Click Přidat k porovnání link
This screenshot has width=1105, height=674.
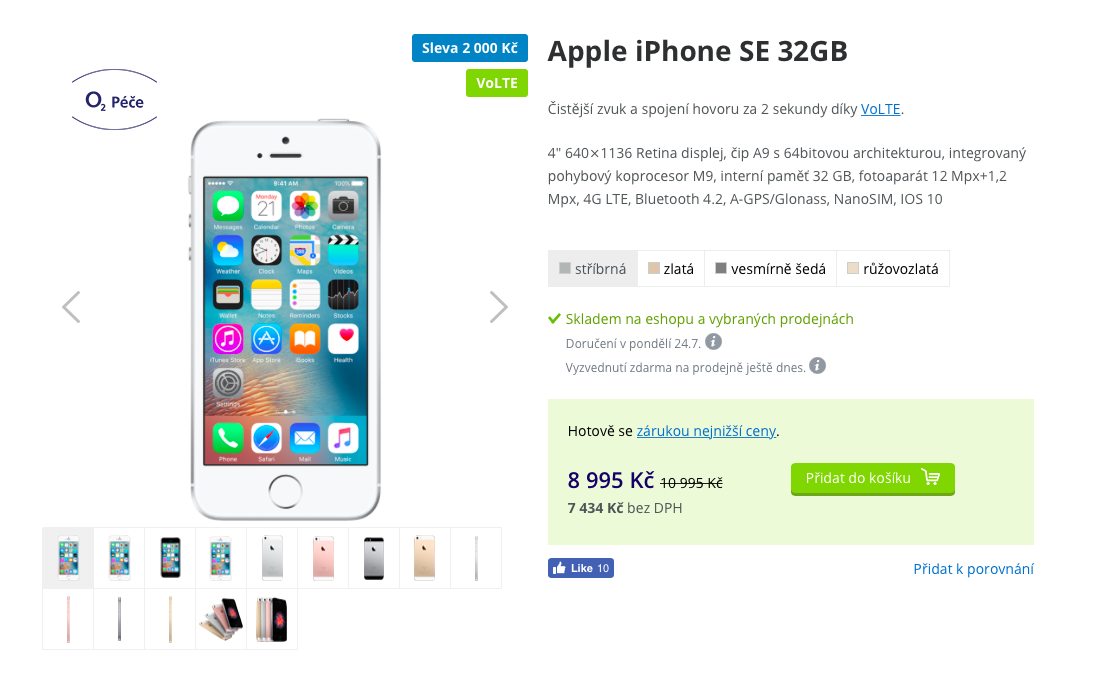pos(973,569)
